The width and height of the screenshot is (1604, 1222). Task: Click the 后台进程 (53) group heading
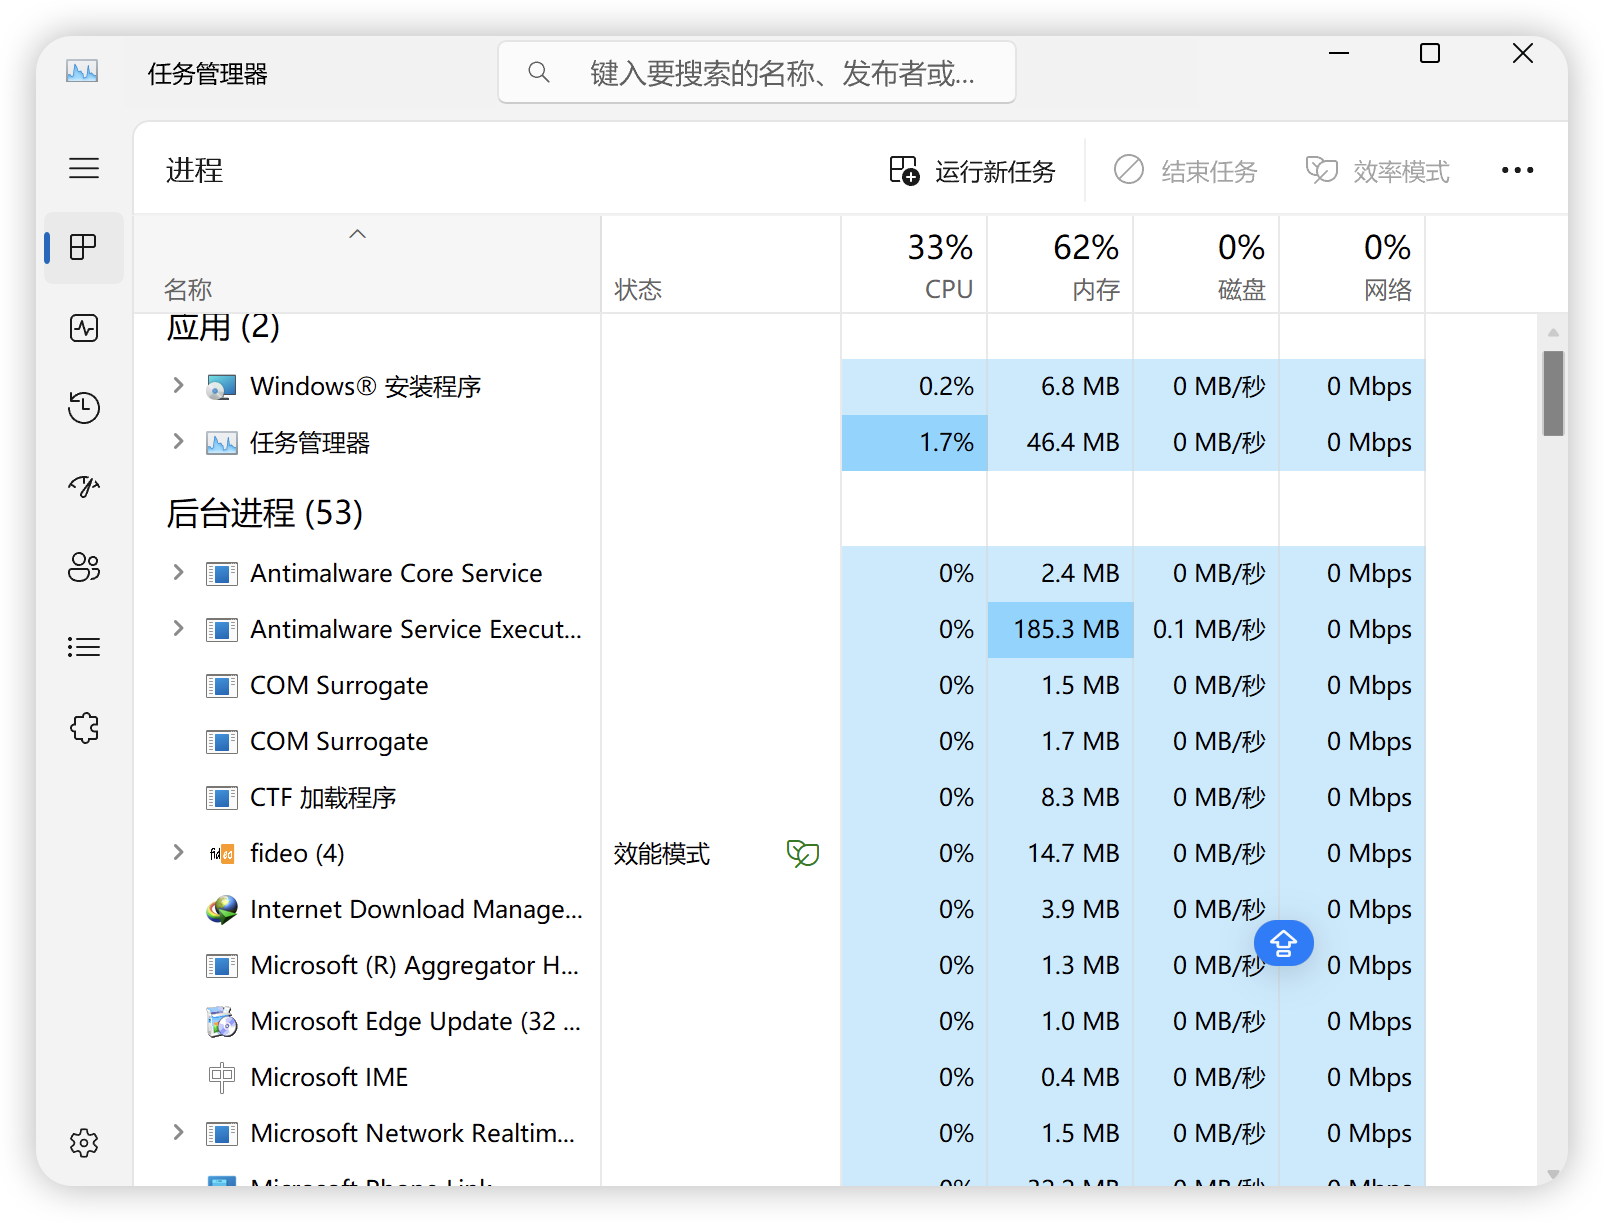pyautogui.click(x=265, y=513)
